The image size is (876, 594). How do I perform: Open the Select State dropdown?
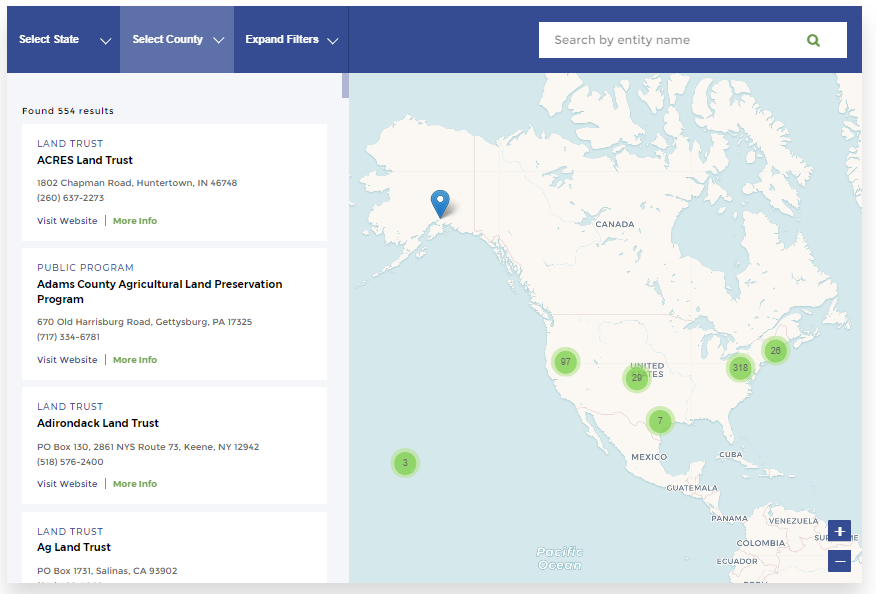tap(64, 40)
